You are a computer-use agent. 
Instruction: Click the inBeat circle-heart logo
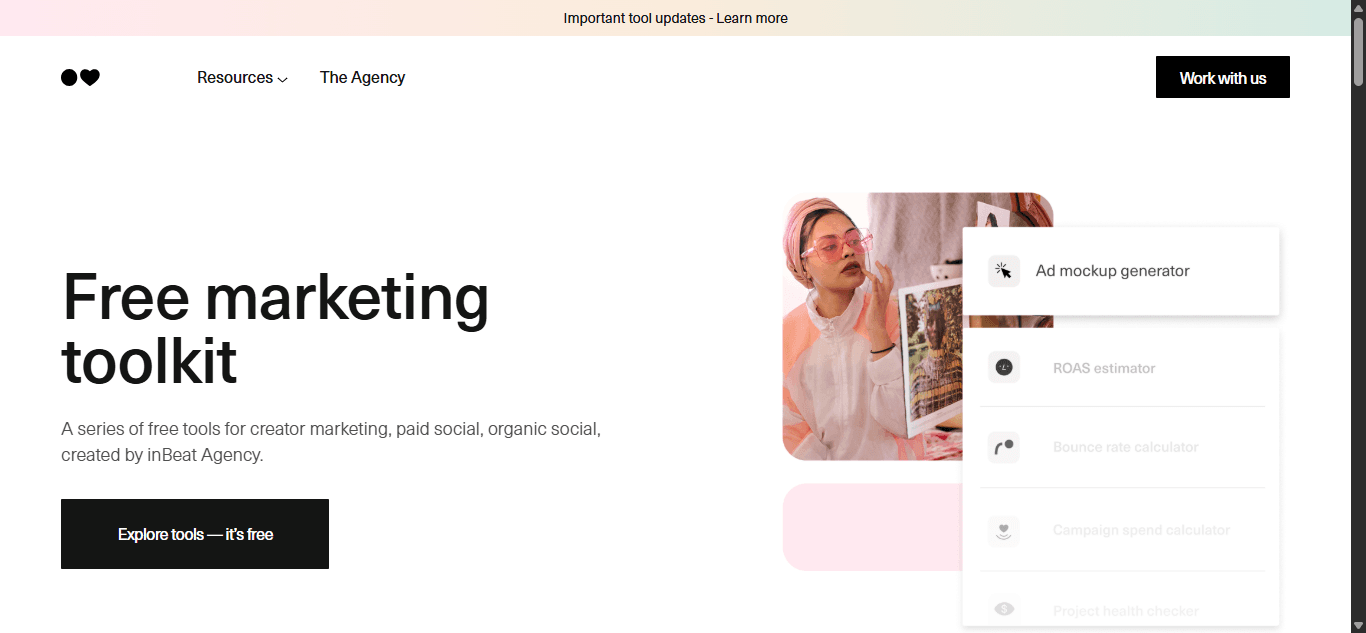[x=80, y=77]
